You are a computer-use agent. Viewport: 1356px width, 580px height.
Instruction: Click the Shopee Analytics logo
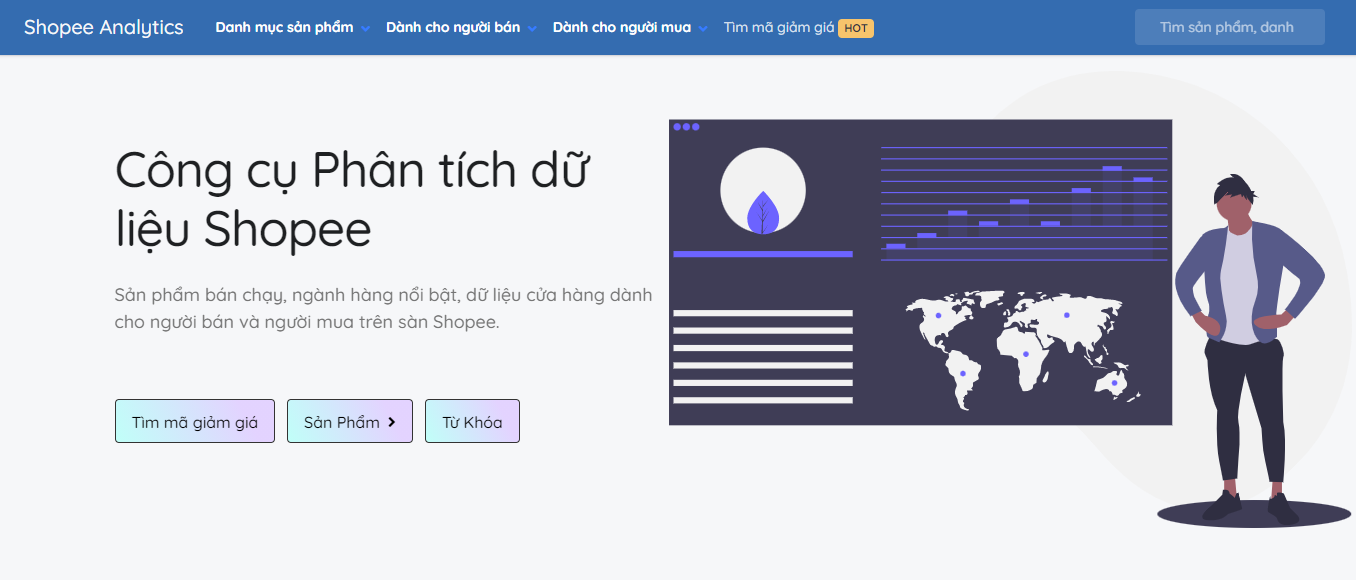point(103,27)
